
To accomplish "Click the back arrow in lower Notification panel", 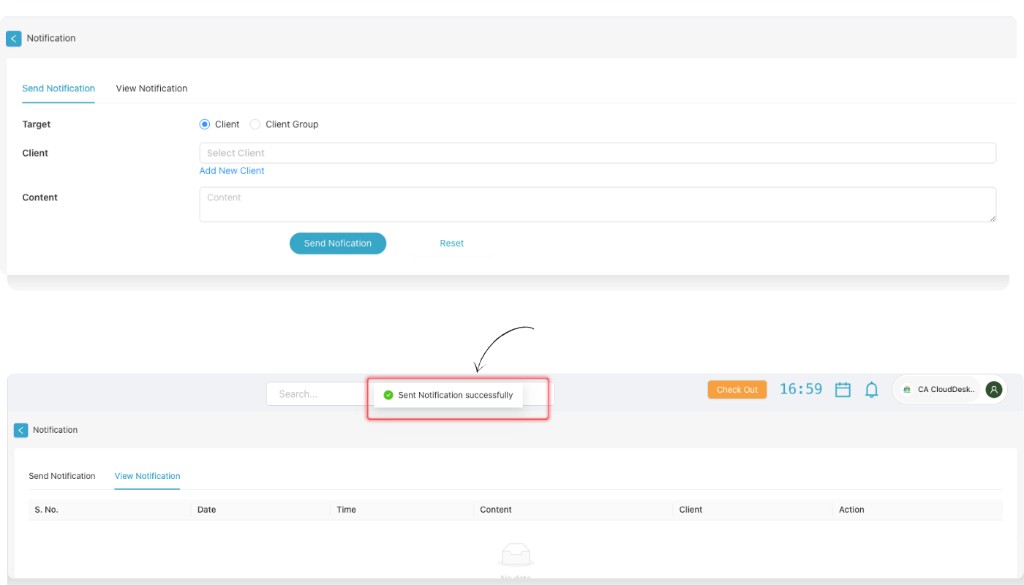I will (x=19, y=429).
